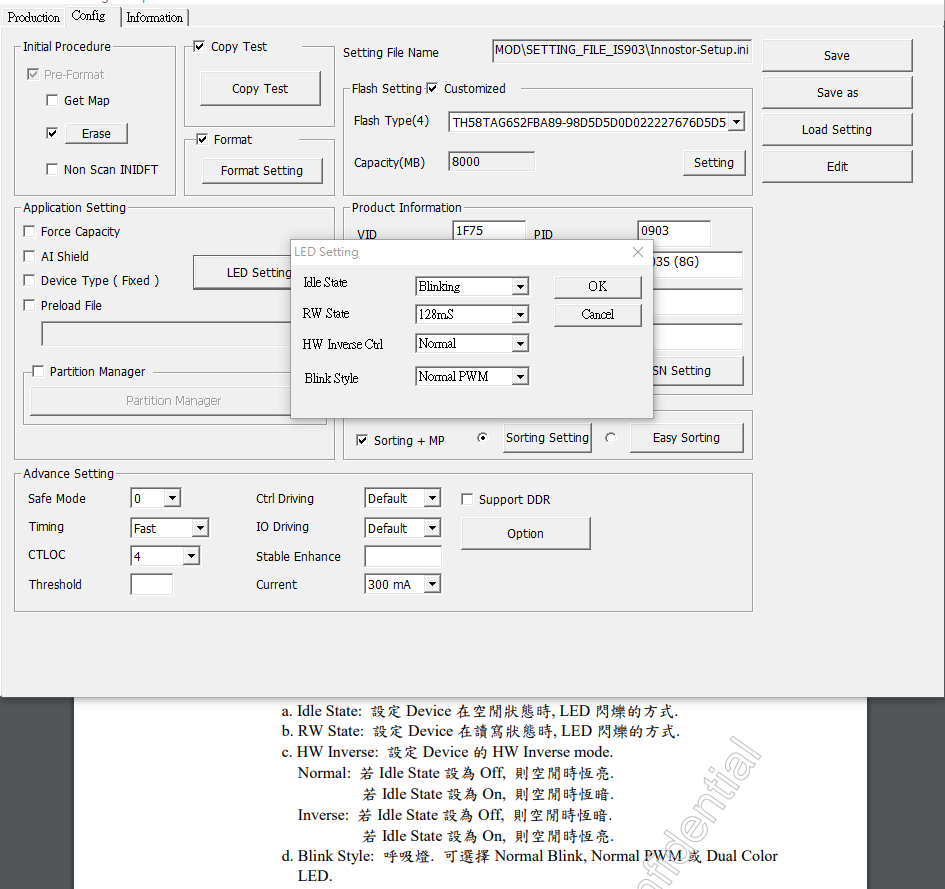The image size is (945, 889).
Task: Click the Capacity(MB) field
Action: 491,162
